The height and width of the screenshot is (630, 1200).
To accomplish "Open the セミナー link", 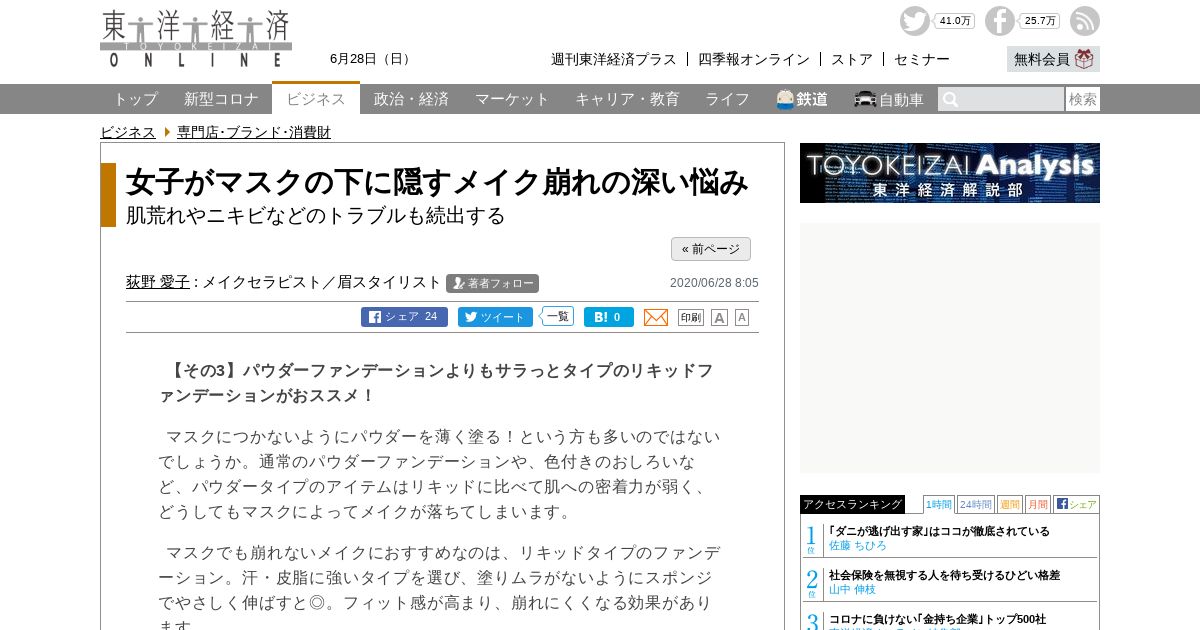I will click(x=922, y=59).
